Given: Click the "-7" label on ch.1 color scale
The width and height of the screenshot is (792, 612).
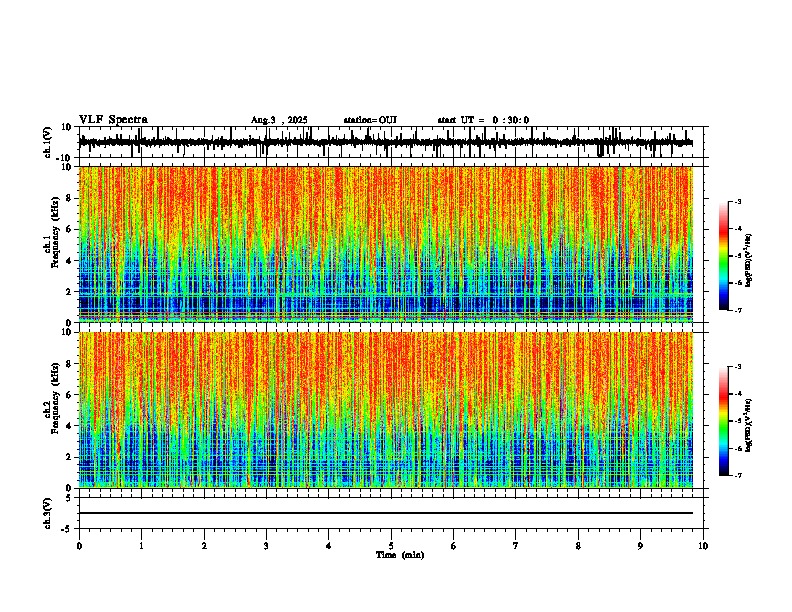Looking at the screenshot, I should tap(738, 310).
